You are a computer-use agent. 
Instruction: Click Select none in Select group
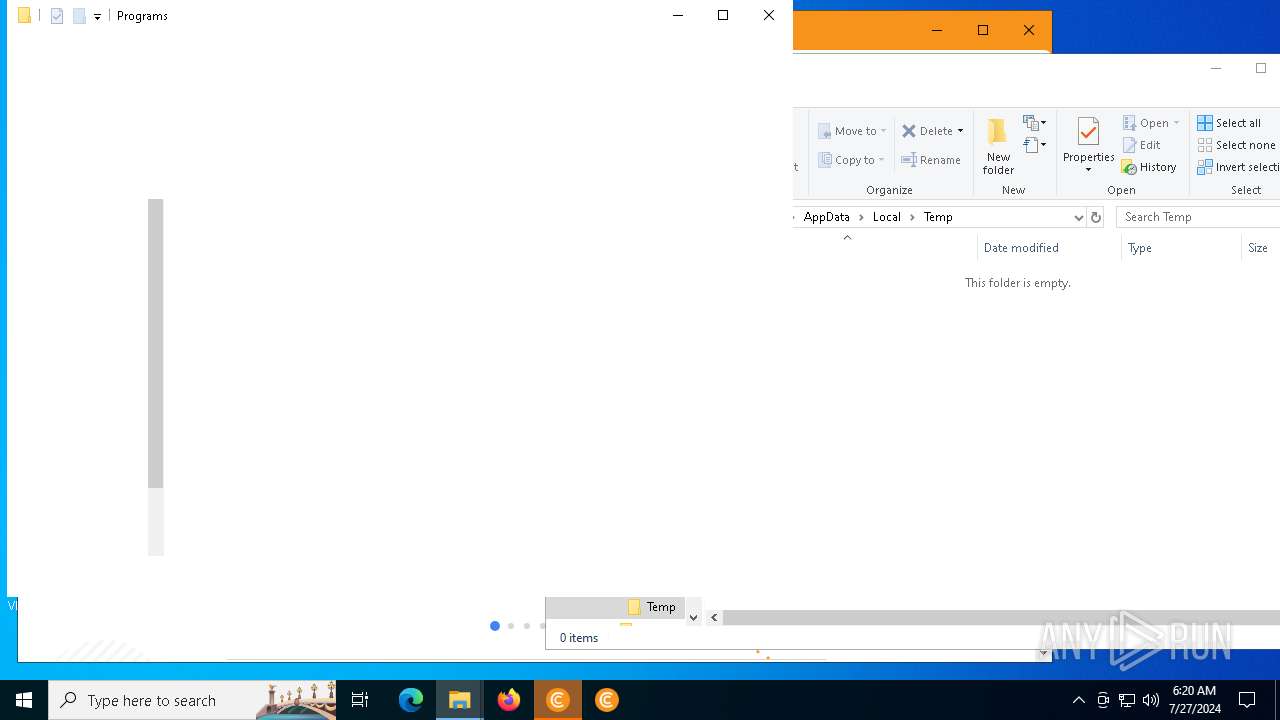pos(1236,145)
